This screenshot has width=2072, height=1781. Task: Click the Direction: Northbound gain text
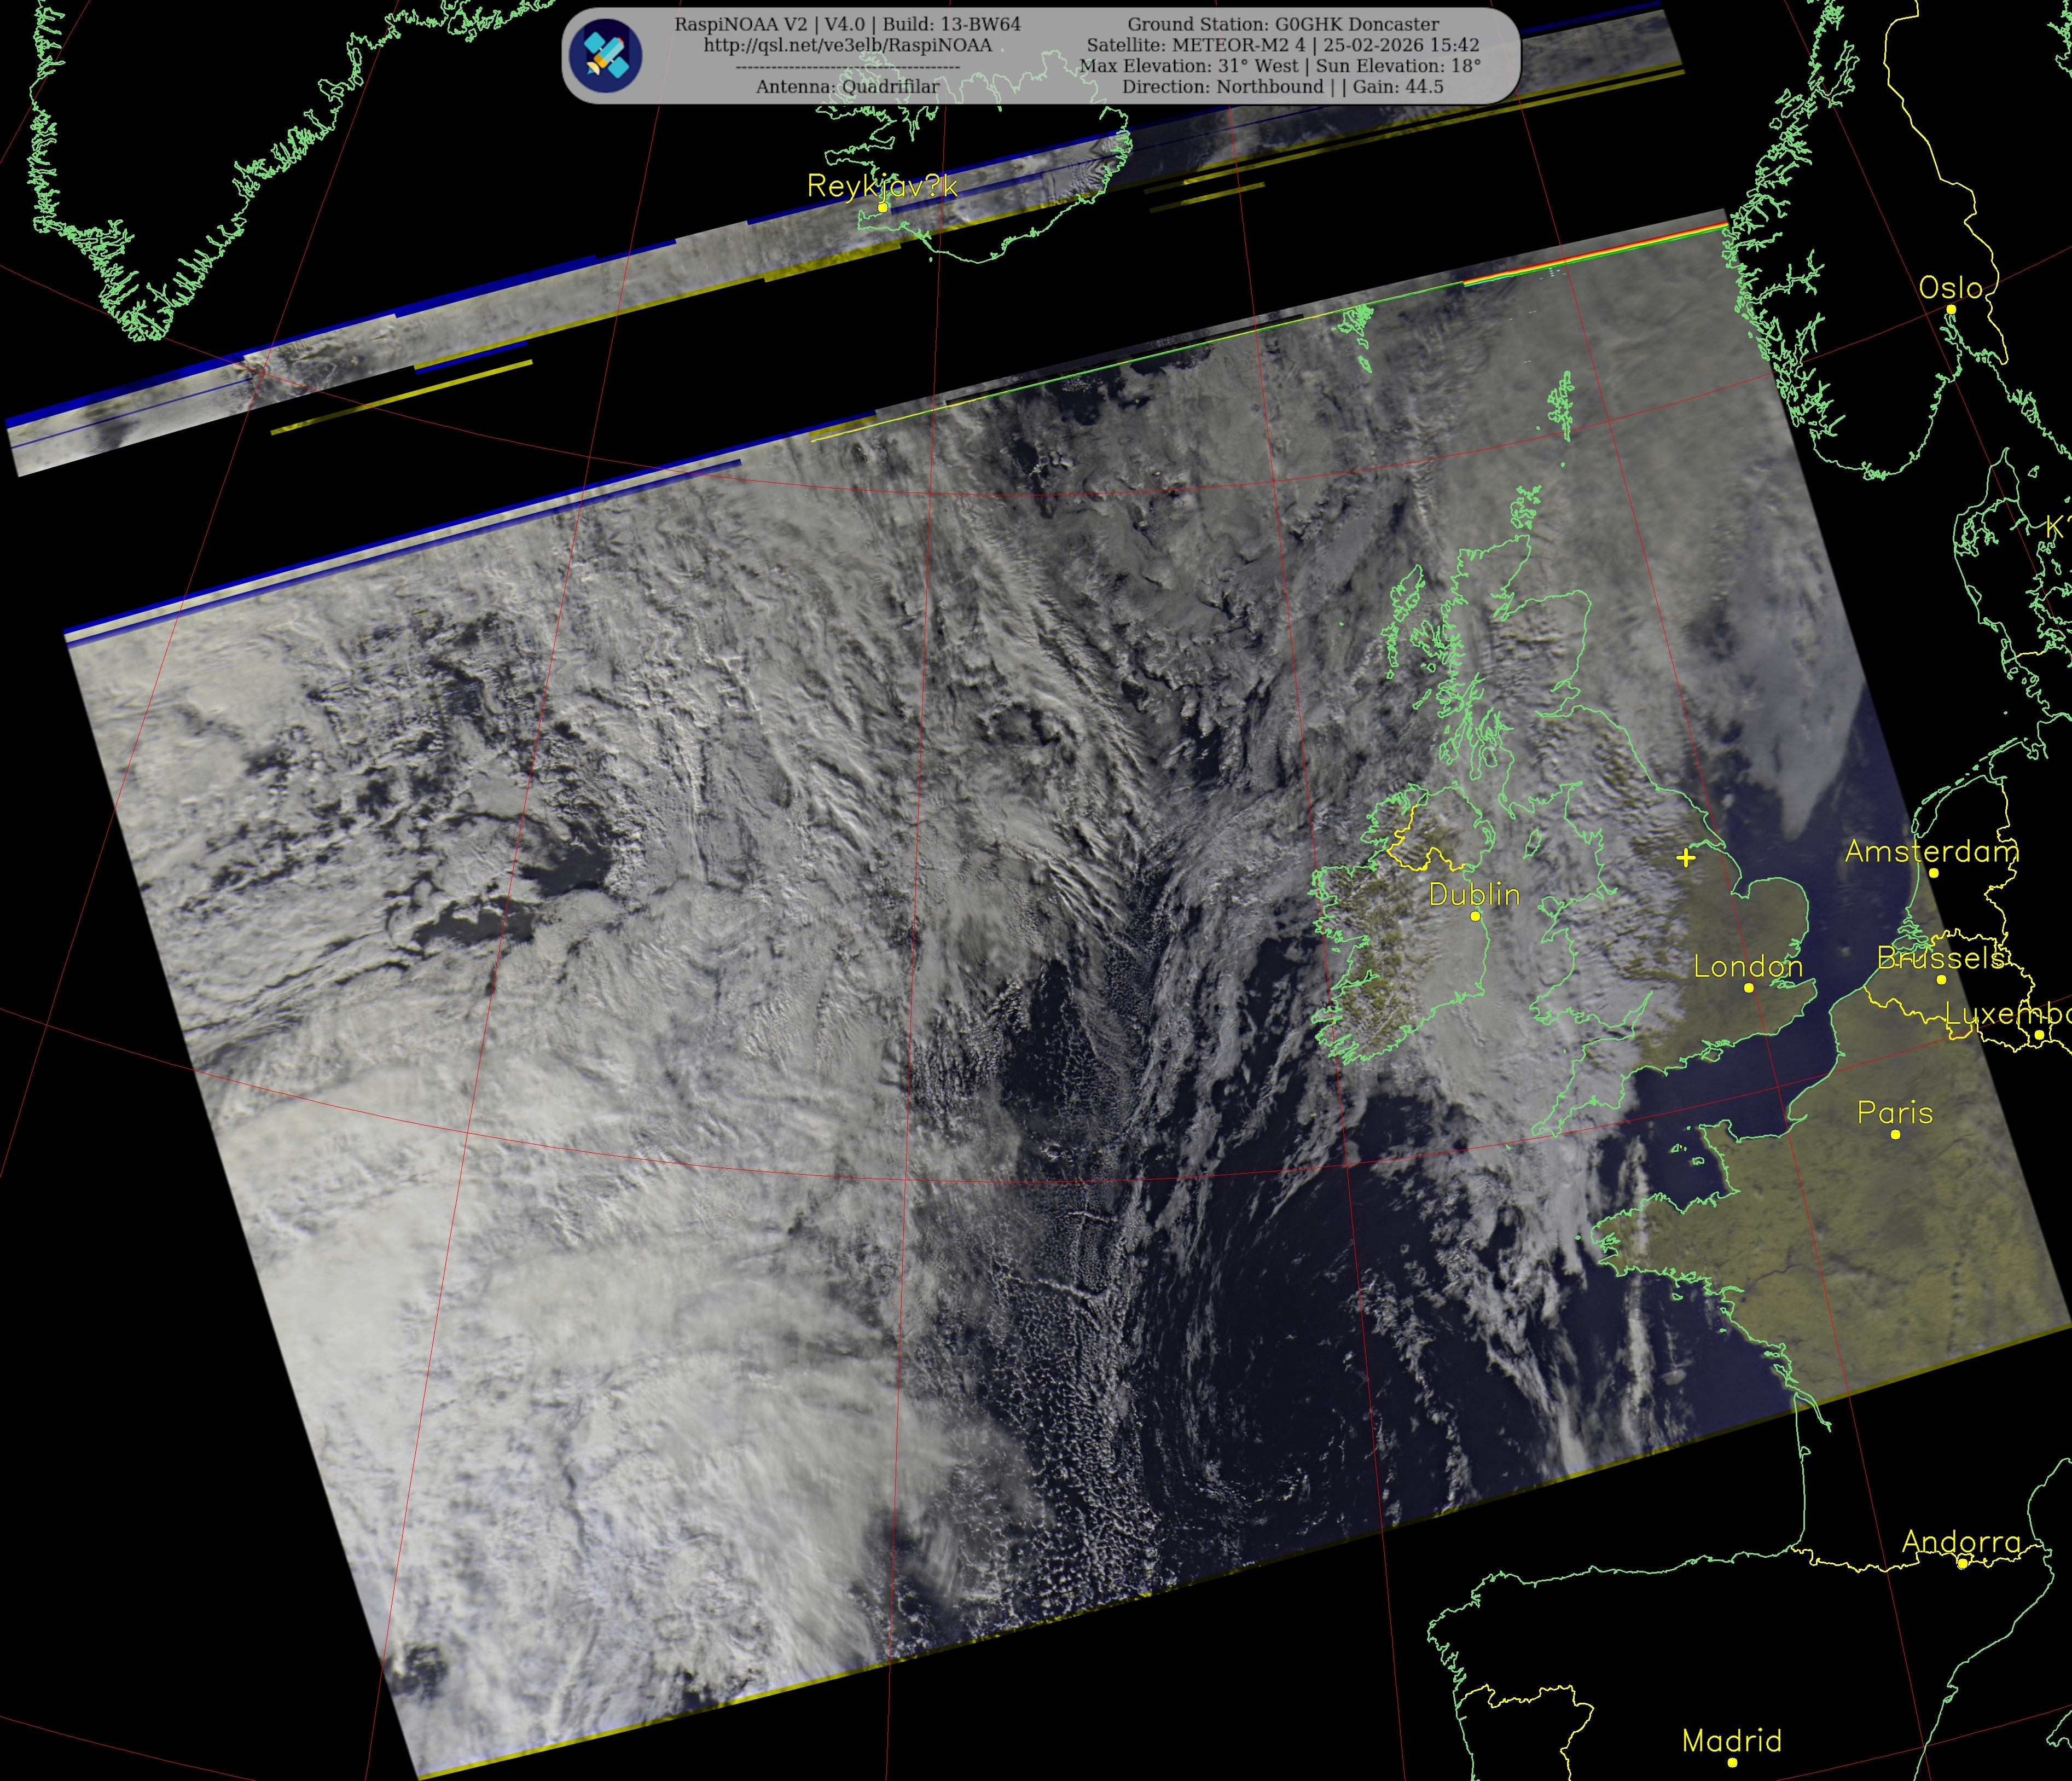(1283, 87)
